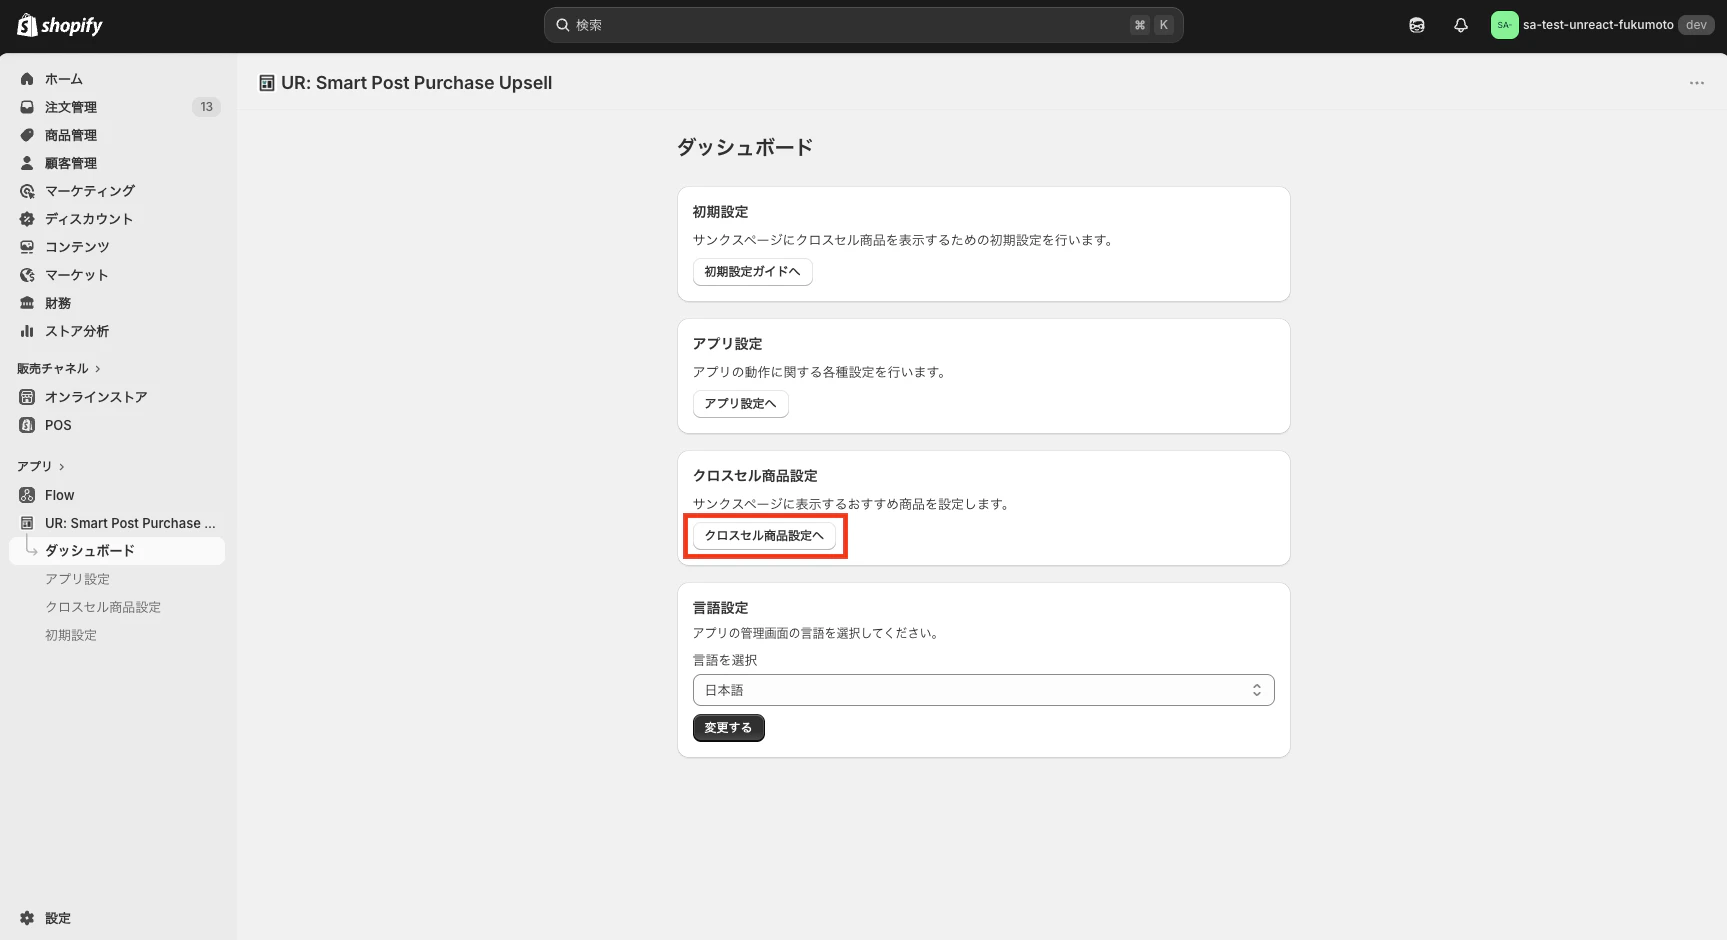Screen dimensions: 1727x940
Task: Select the ダッシュボード sidebar item
Action: coord(117,551)
